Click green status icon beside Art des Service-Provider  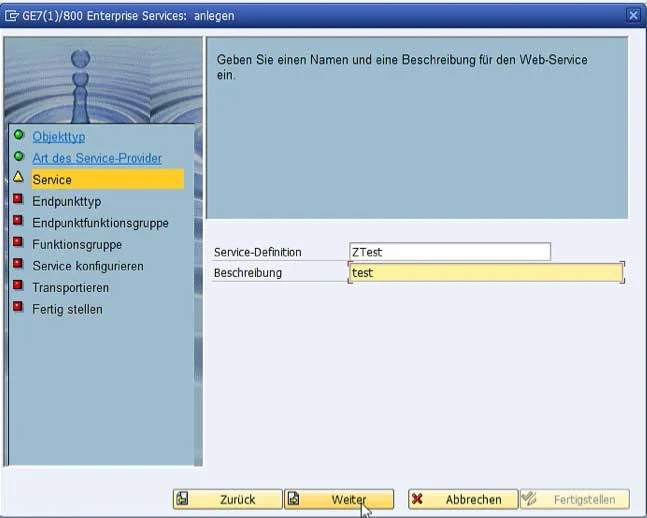point(18,157)
